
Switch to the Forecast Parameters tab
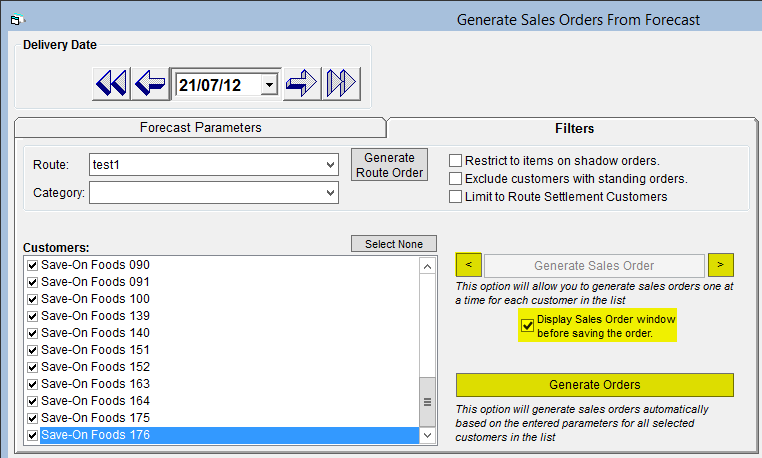pos(200,127)
